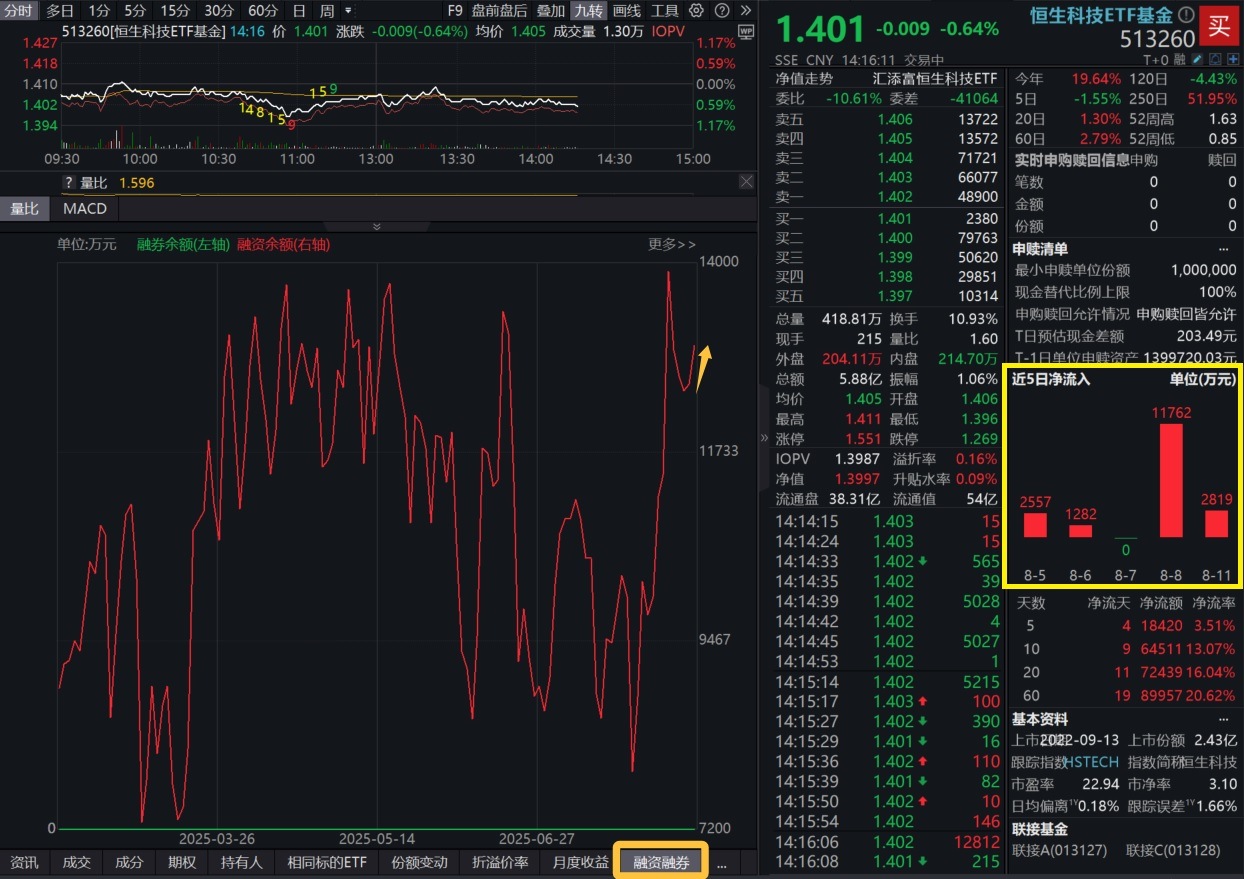Collapse the panel using the double-chevron handle

click(377, 227)
